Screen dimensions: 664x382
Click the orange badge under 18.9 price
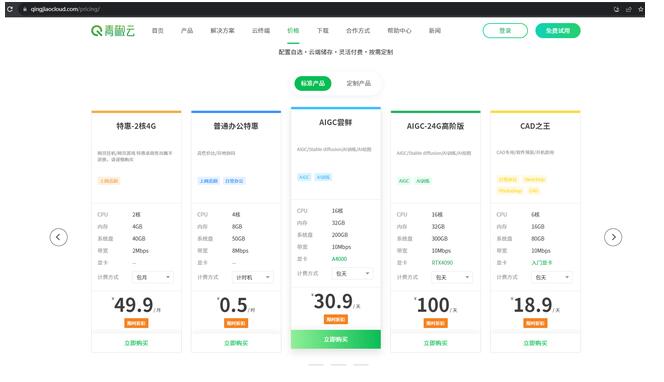coord(535,323)
